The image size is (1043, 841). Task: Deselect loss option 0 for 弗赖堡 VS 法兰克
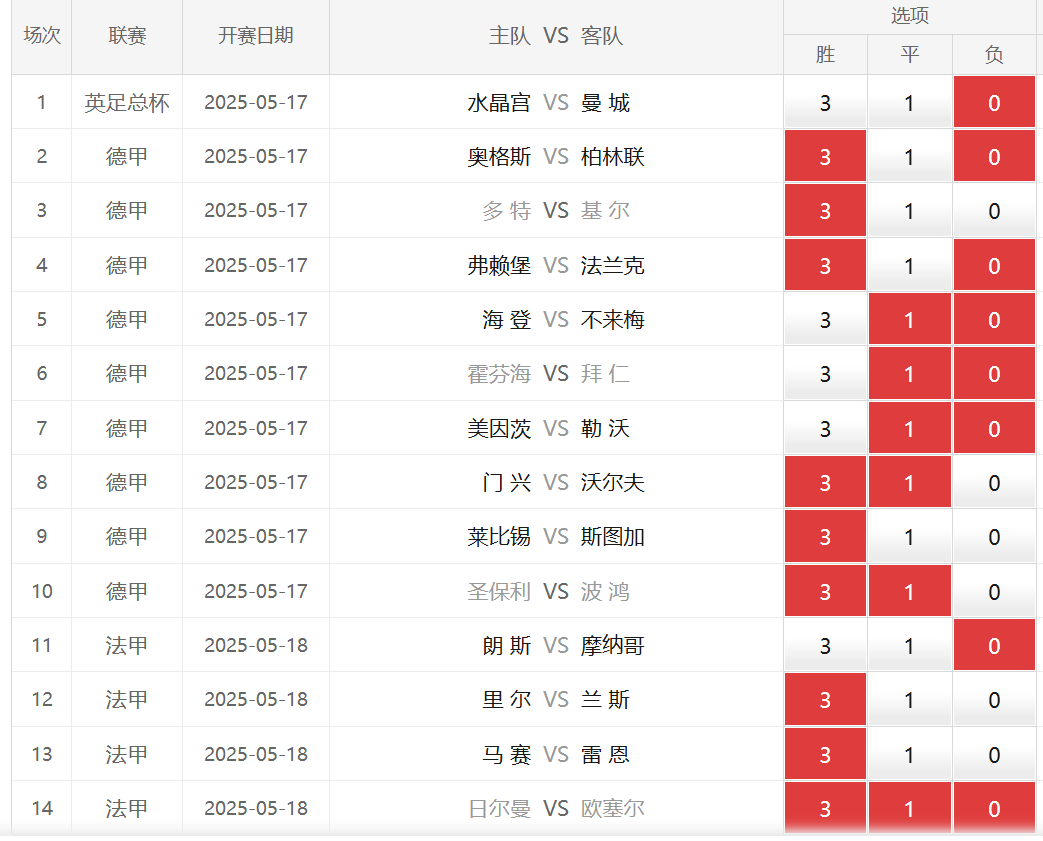pos(994,265)
